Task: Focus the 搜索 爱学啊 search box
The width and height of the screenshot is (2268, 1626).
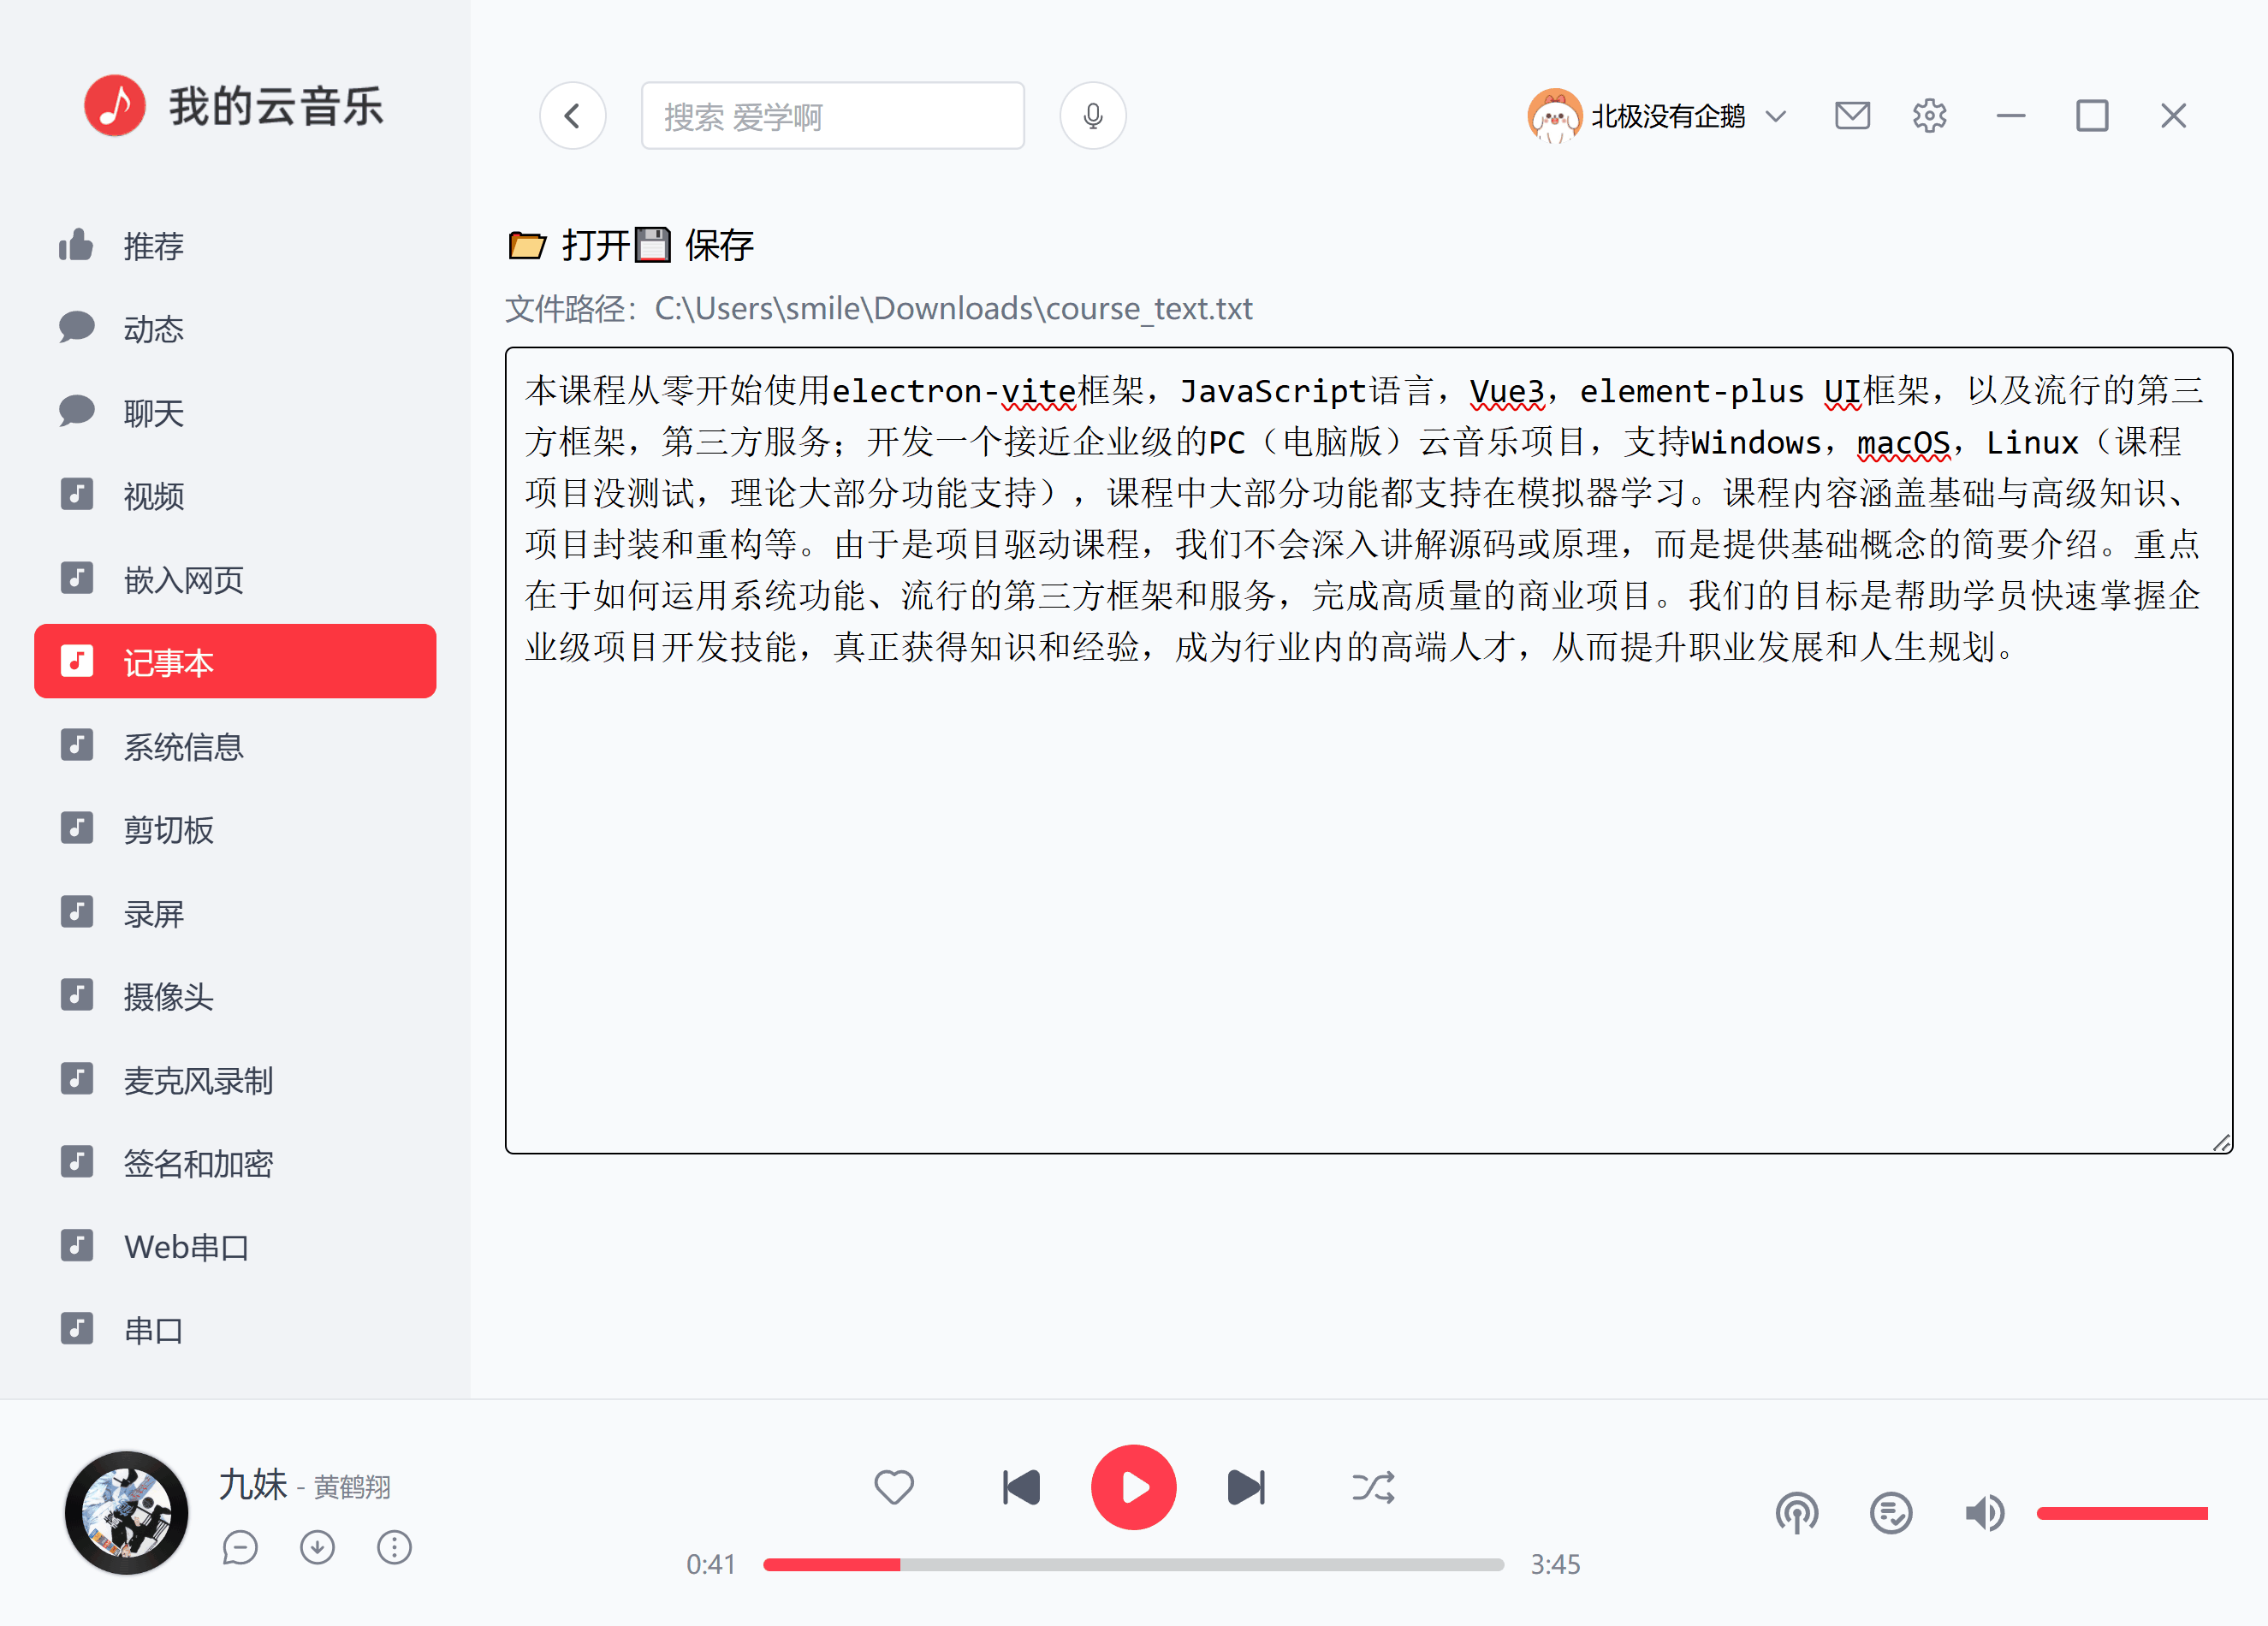Action: pyautogui.click(x=832, y=116)
